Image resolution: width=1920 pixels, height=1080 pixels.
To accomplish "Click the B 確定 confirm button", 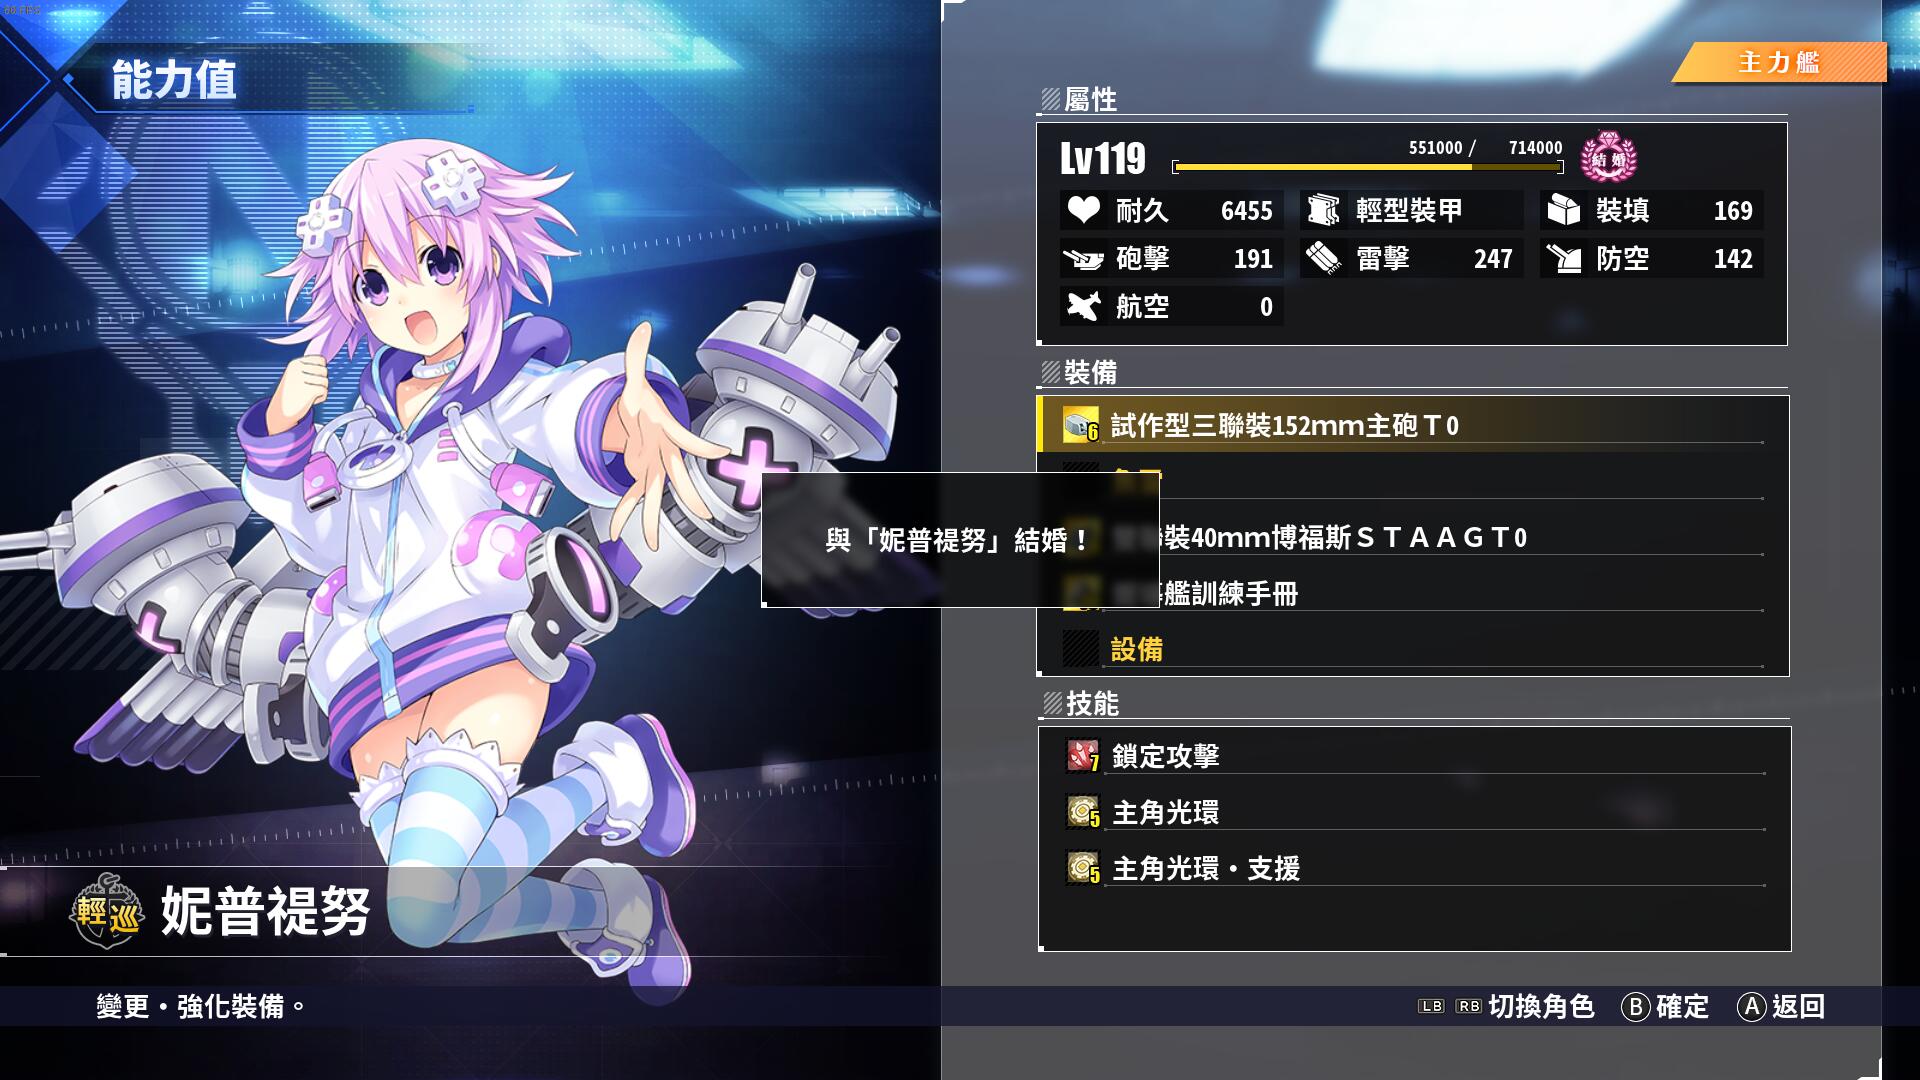I will tap(1665, 1006).
